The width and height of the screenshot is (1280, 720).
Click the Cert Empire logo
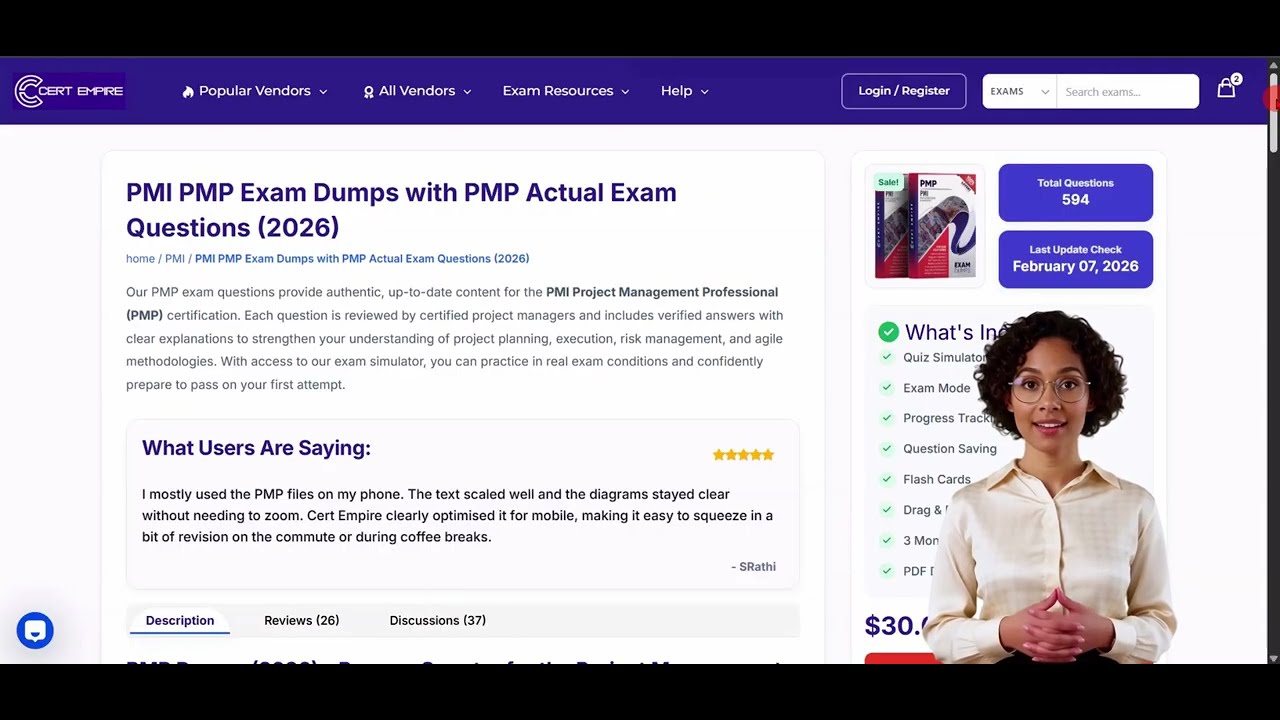69,91
